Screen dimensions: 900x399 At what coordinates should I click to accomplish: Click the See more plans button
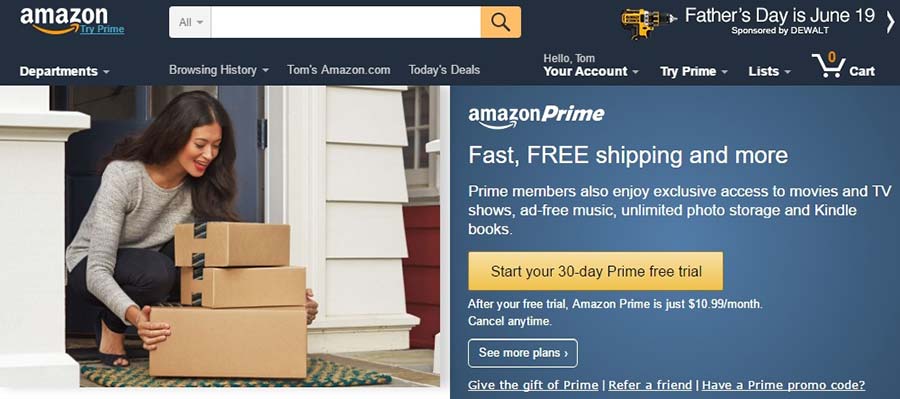coord(523,353)
